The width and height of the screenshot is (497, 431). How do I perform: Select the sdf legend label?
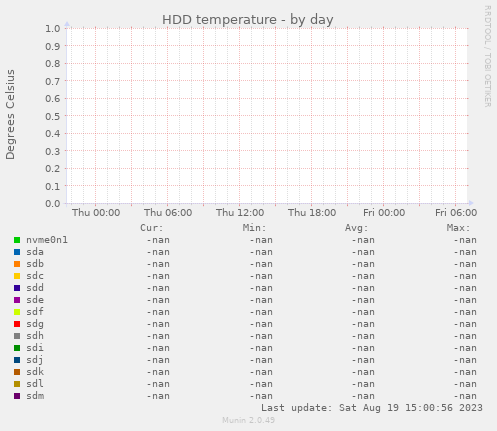(35, 312)
